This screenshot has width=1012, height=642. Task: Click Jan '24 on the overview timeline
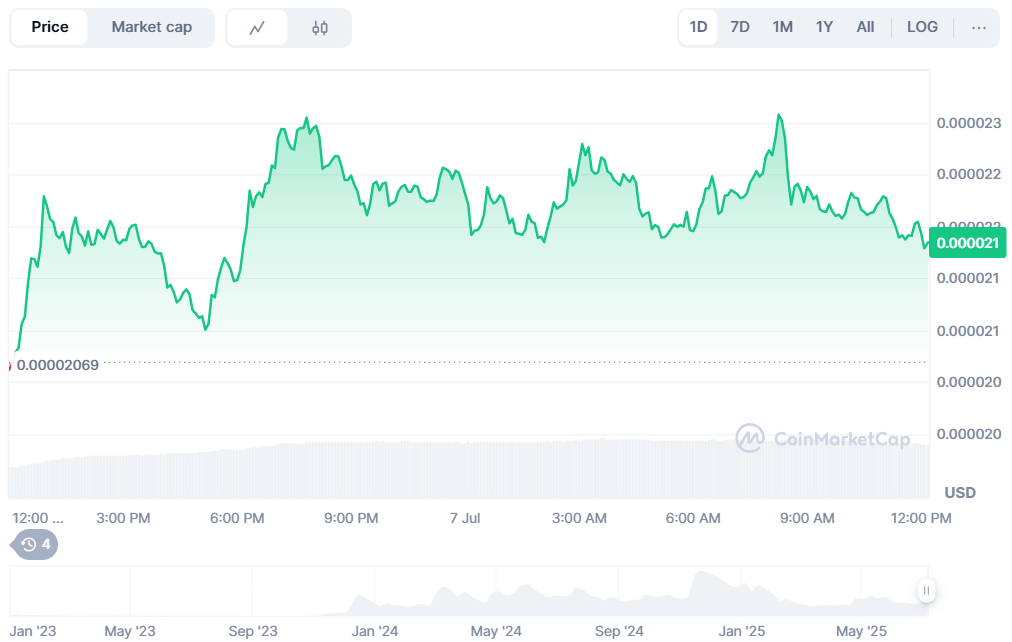coord(376,631)
